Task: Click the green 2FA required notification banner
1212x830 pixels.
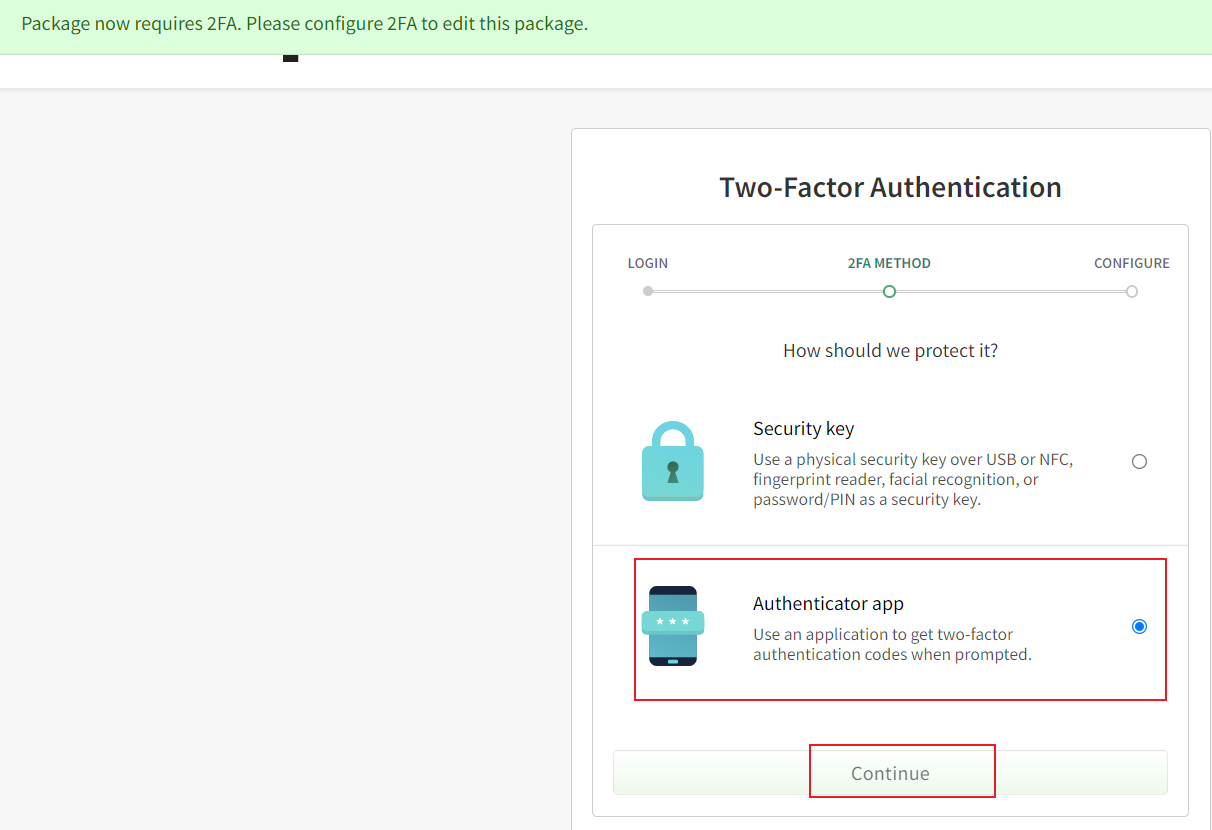Action: (x=304, y=24)
